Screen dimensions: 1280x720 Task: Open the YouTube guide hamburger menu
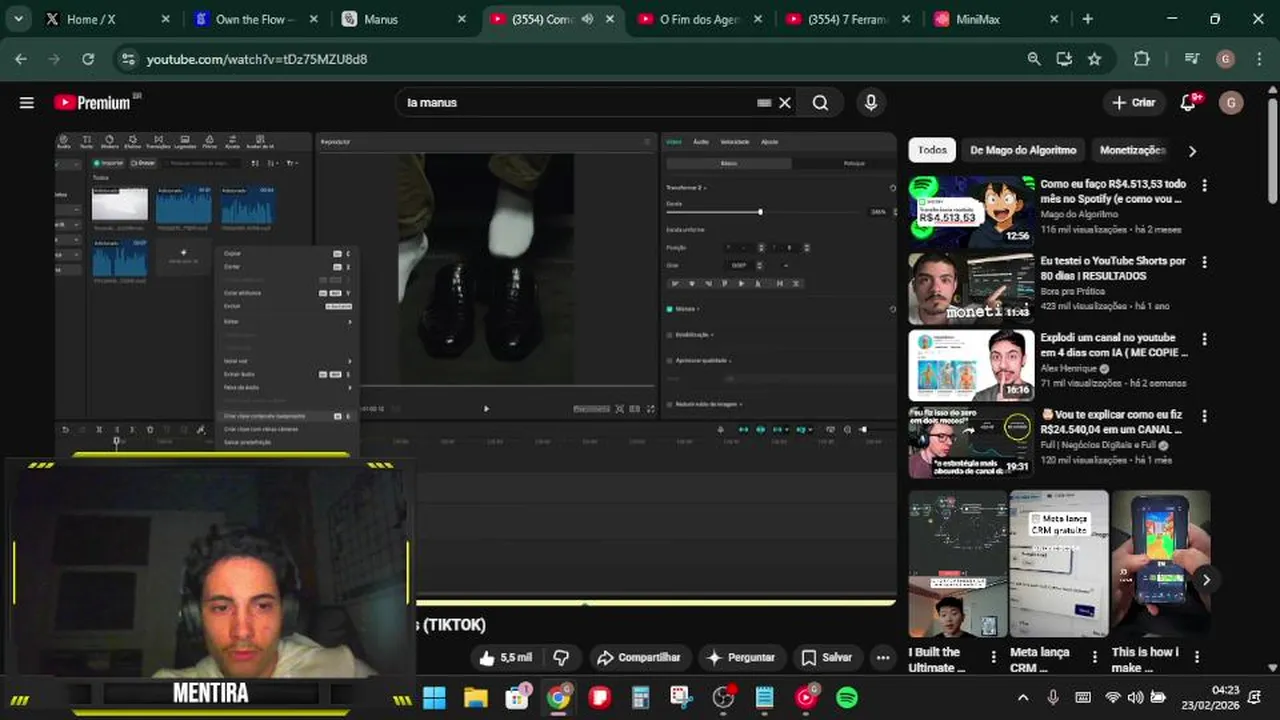[27, 102]
